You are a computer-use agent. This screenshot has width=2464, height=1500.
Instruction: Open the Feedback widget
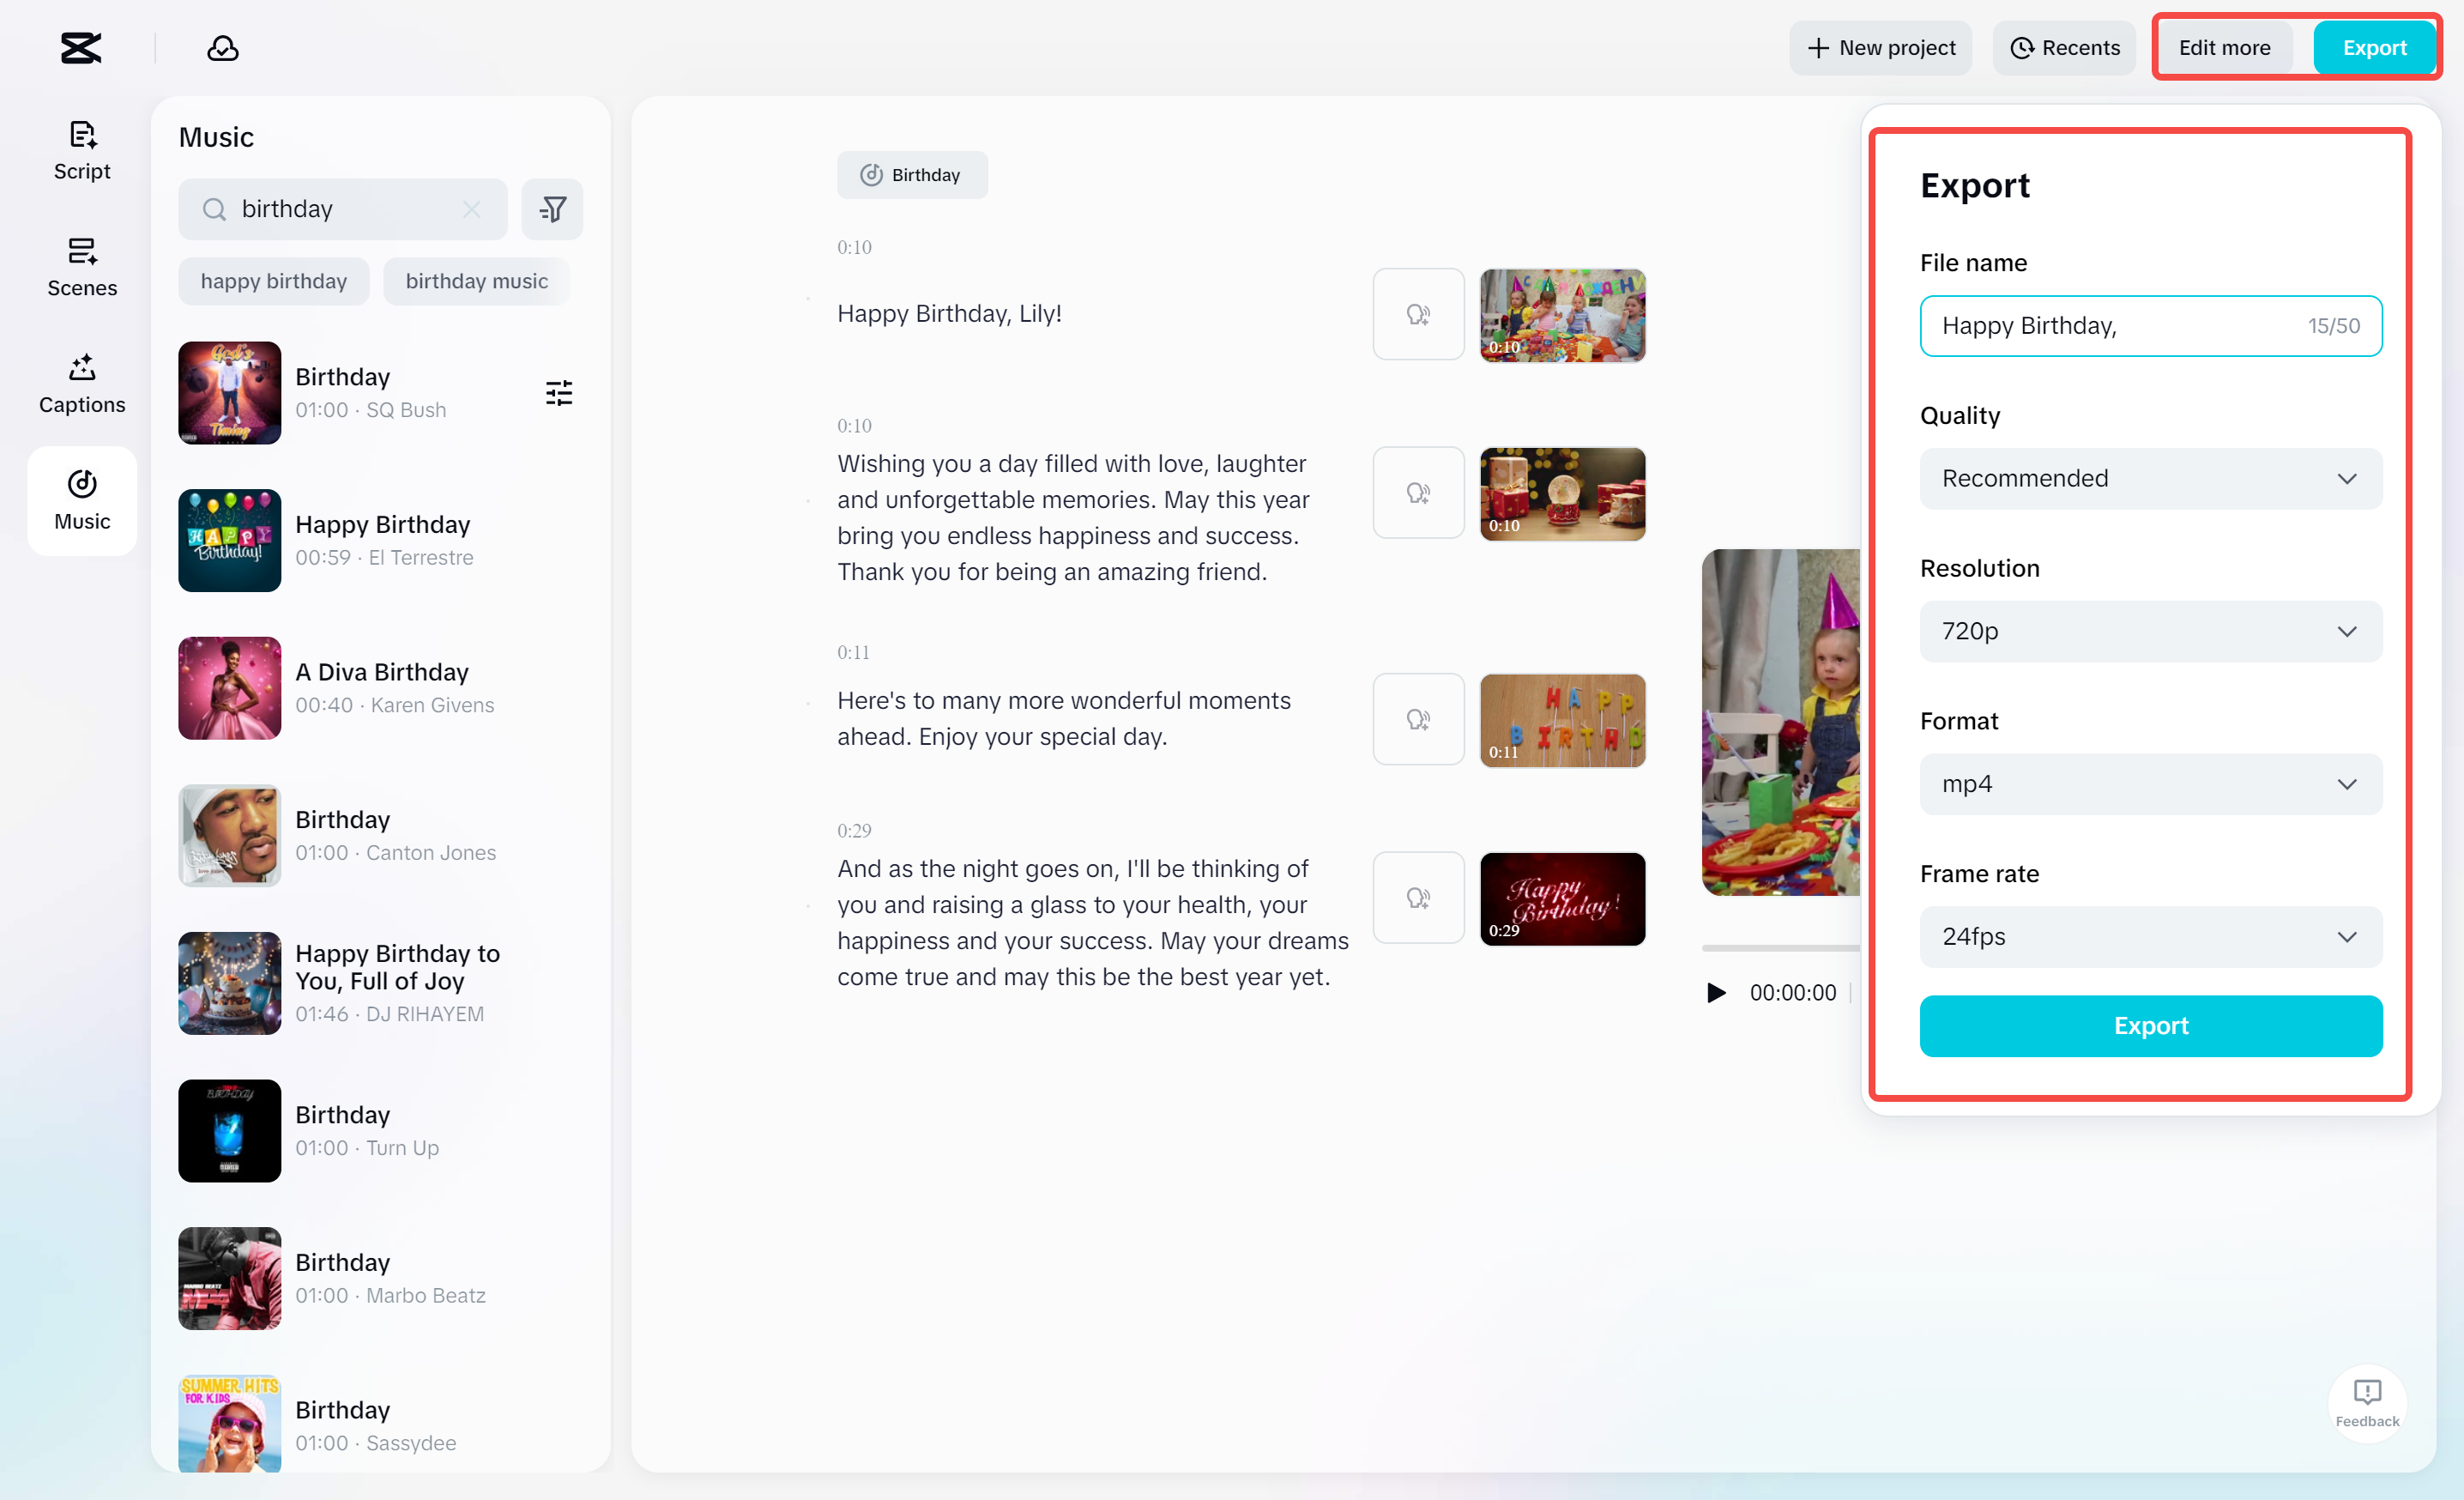2367,1401
